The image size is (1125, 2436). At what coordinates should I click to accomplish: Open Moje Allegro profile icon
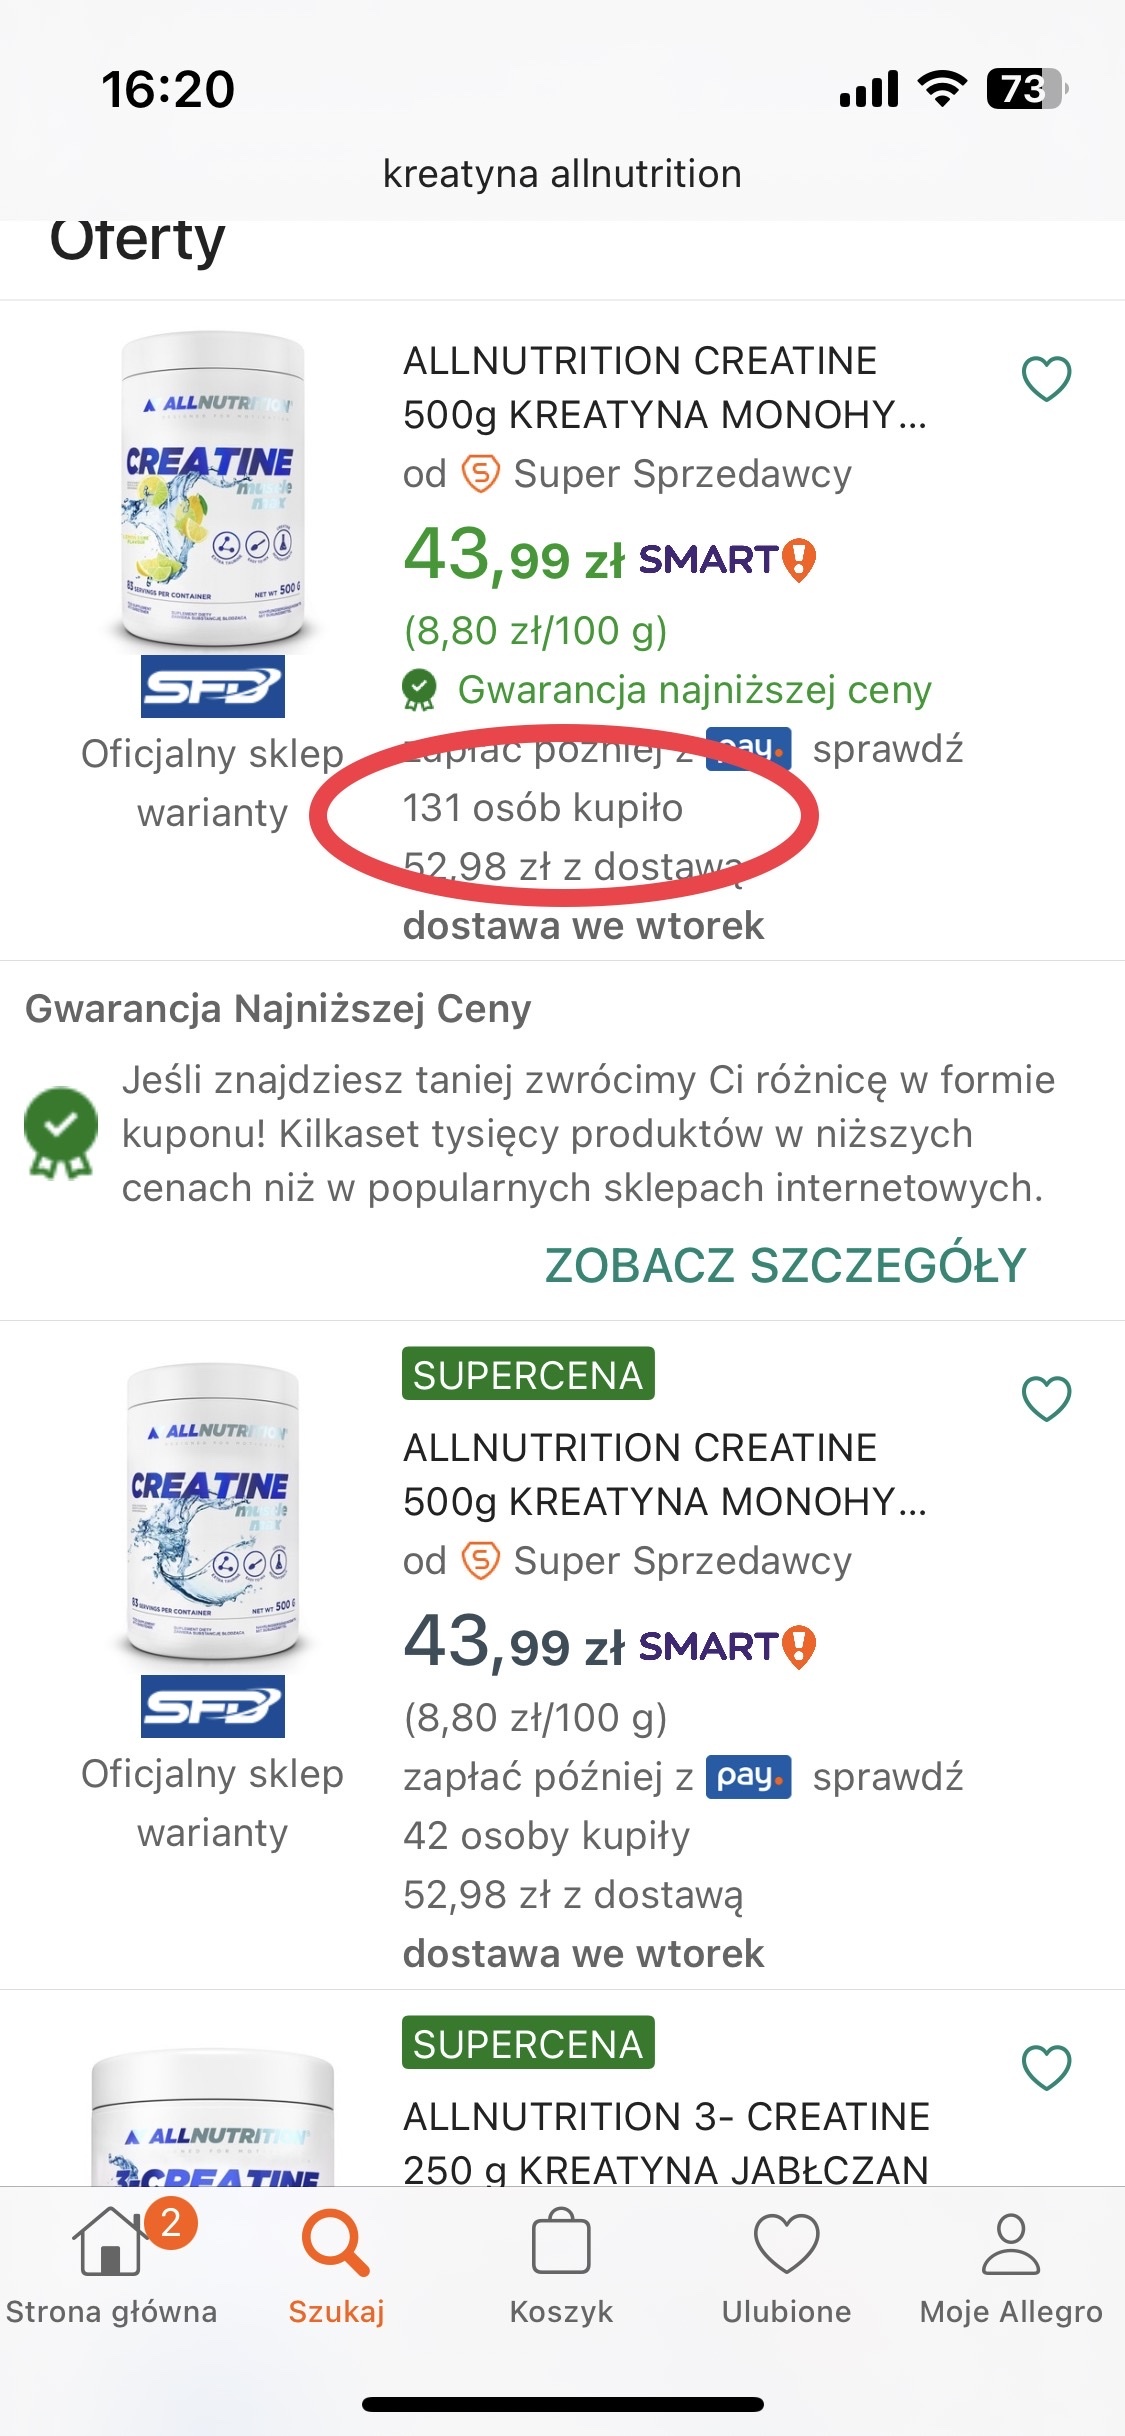[1011, 2246]
